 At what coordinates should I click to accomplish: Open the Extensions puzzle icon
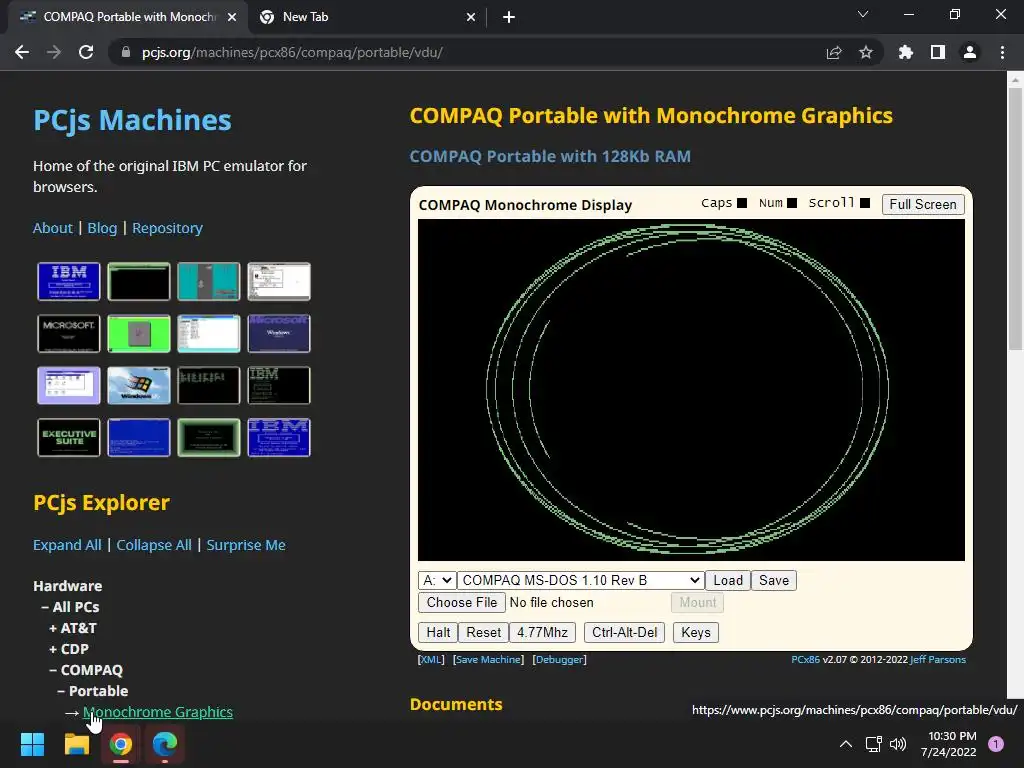click(906, 52)
